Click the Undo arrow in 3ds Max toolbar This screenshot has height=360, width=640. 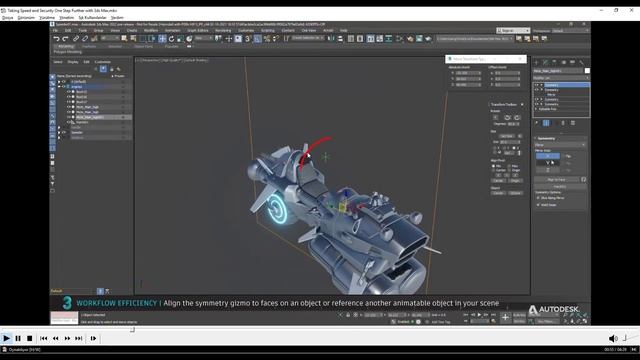tap(56, 39)
